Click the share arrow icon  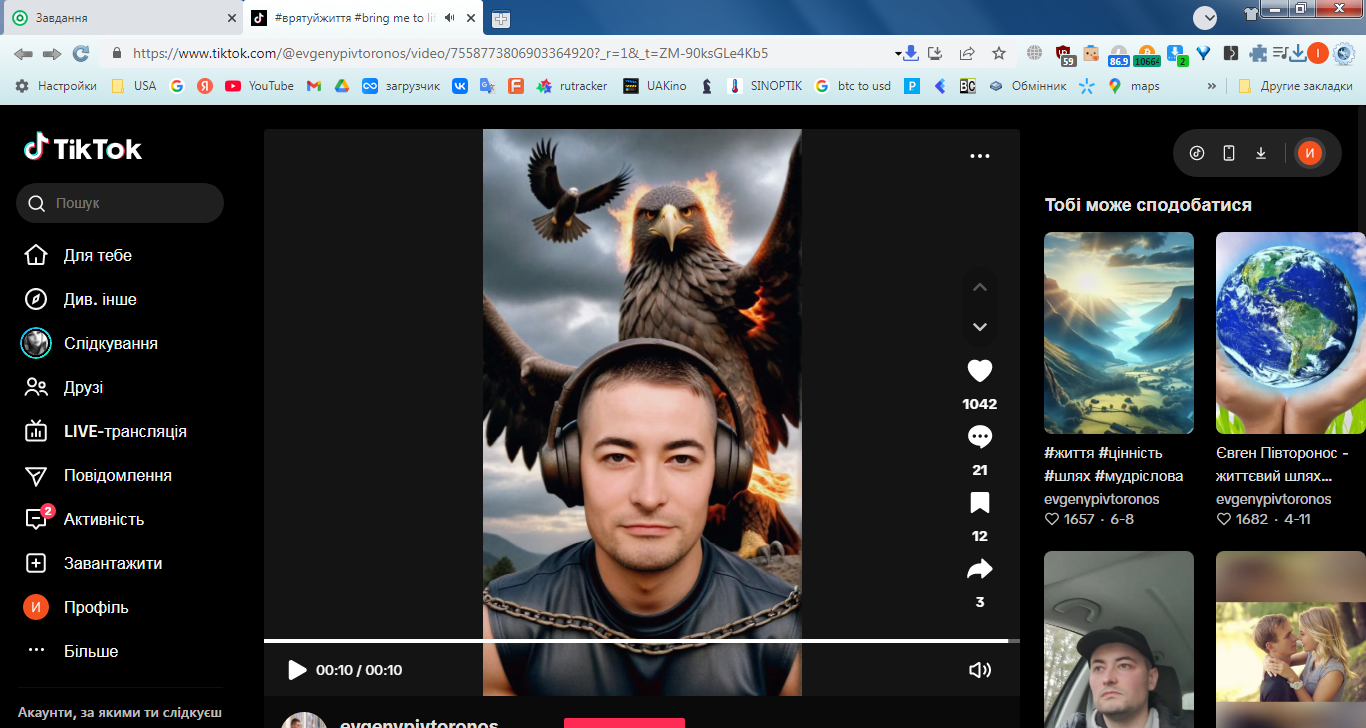[x=979, y=569]
